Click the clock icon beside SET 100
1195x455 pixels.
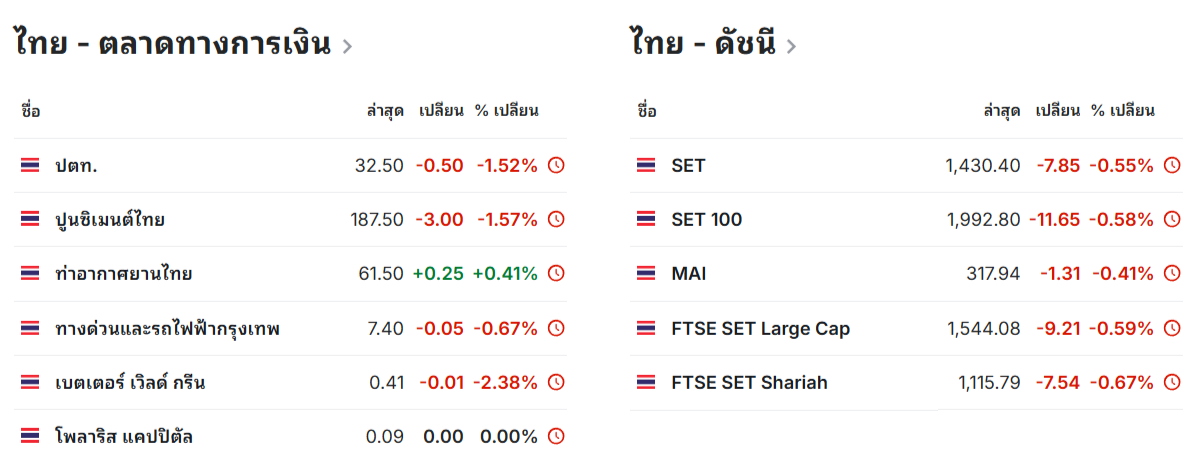coord(1172,219)
